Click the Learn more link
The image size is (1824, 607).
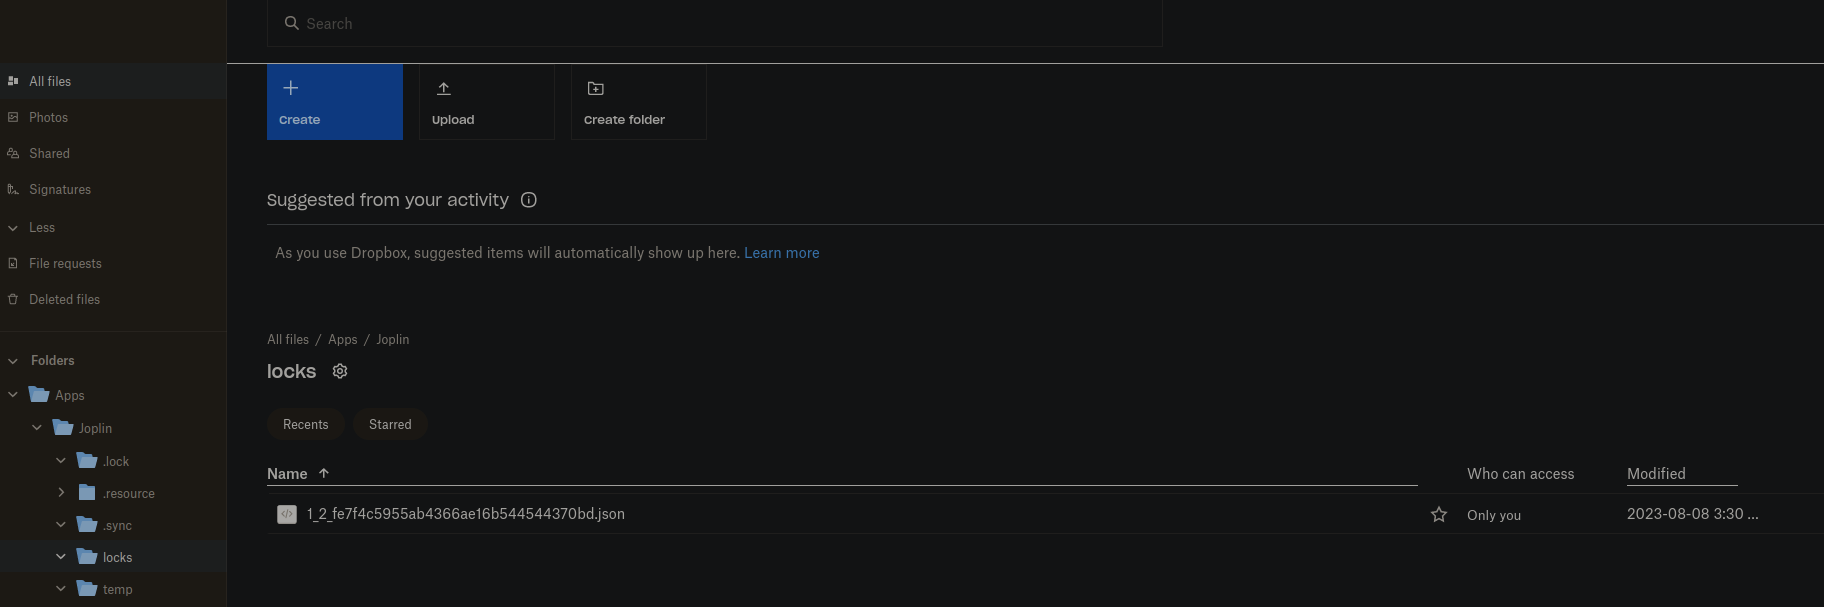tap(781, 252)
